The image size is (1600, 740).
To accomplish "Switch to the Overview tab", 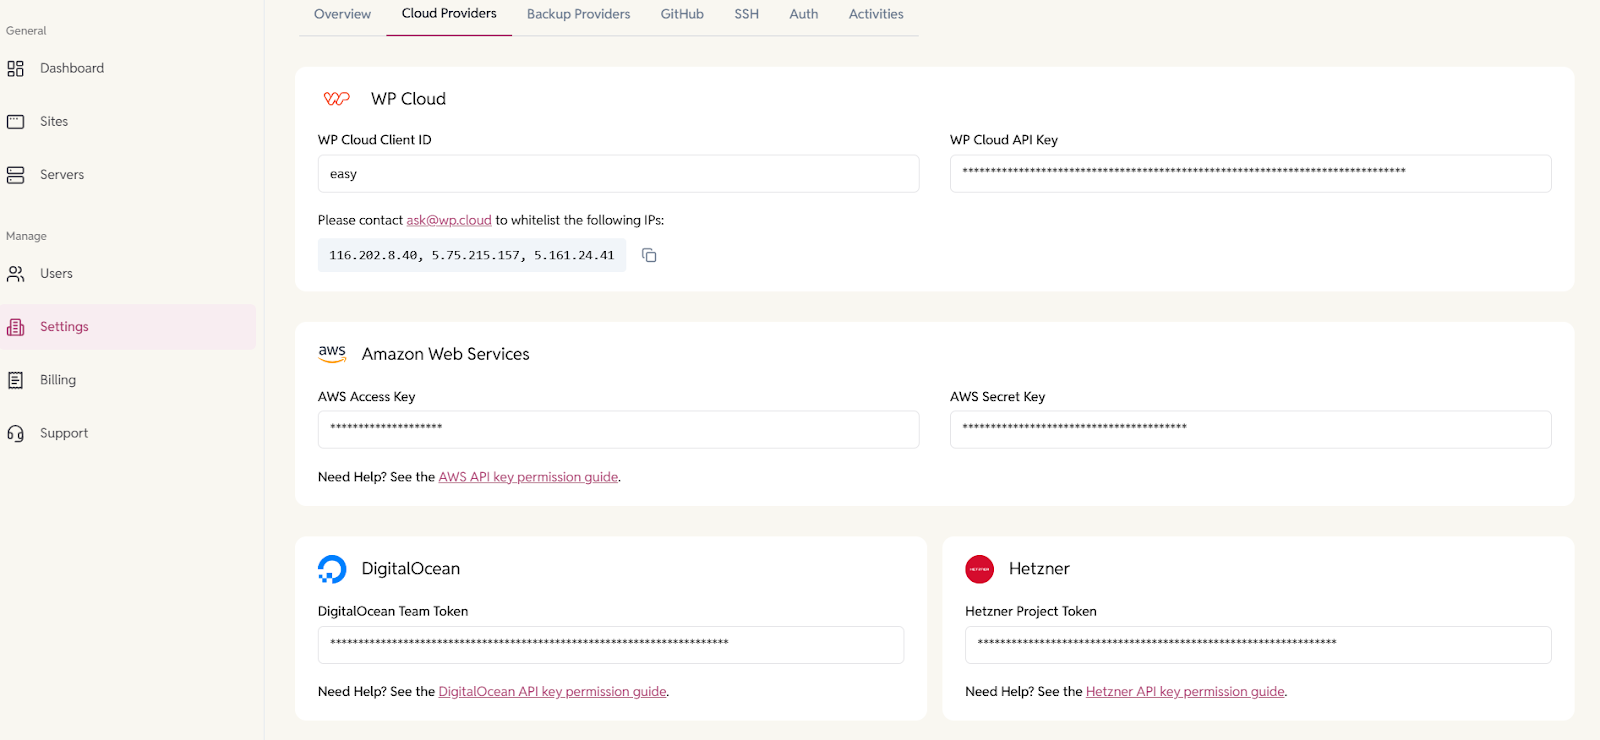I will (342, 14).
